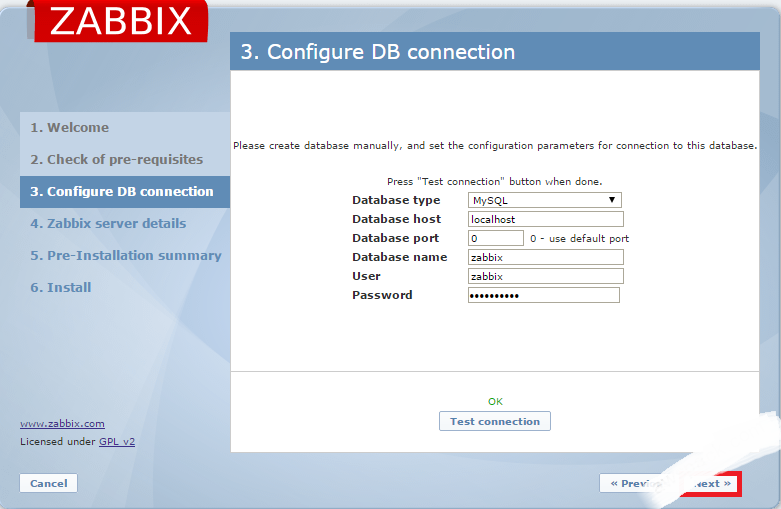Cancel the Zabbix installation
The width and height of the screenshot is (781, 509).
coord(48,484)
